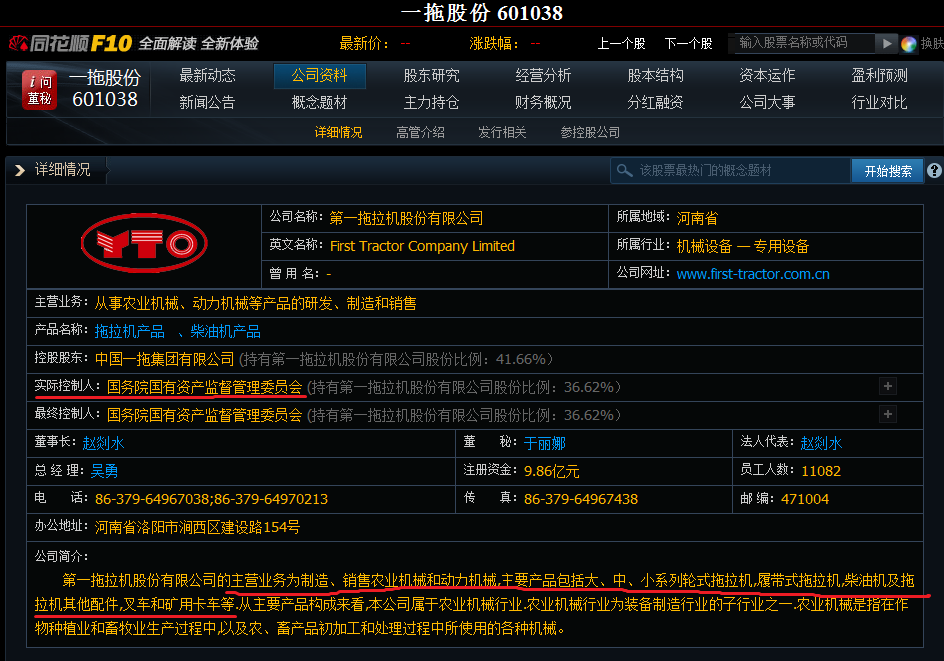This screenshot has height=661, width=944.
Task: Open 赵剡水 link in 法人代表 cell
Action: [x=821, y=443]
